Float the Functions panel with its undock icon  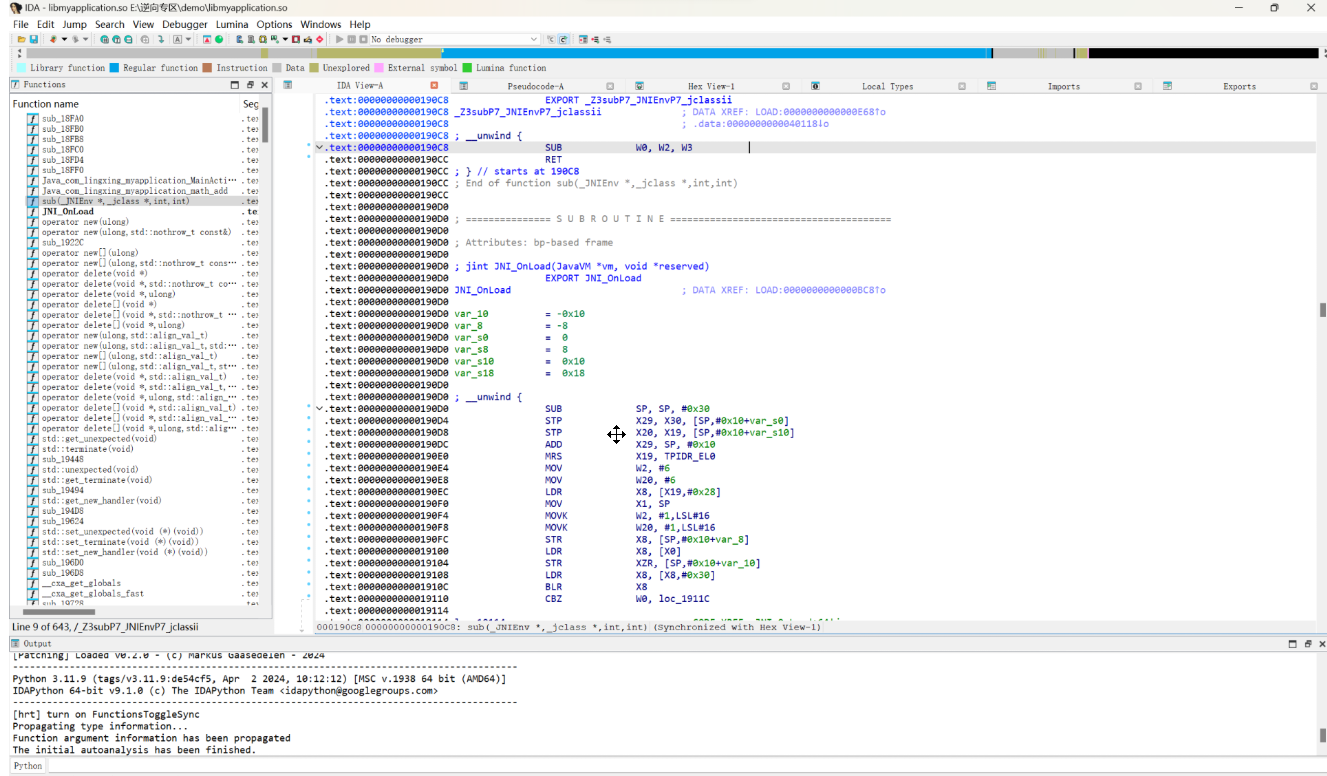pos(250,85)
